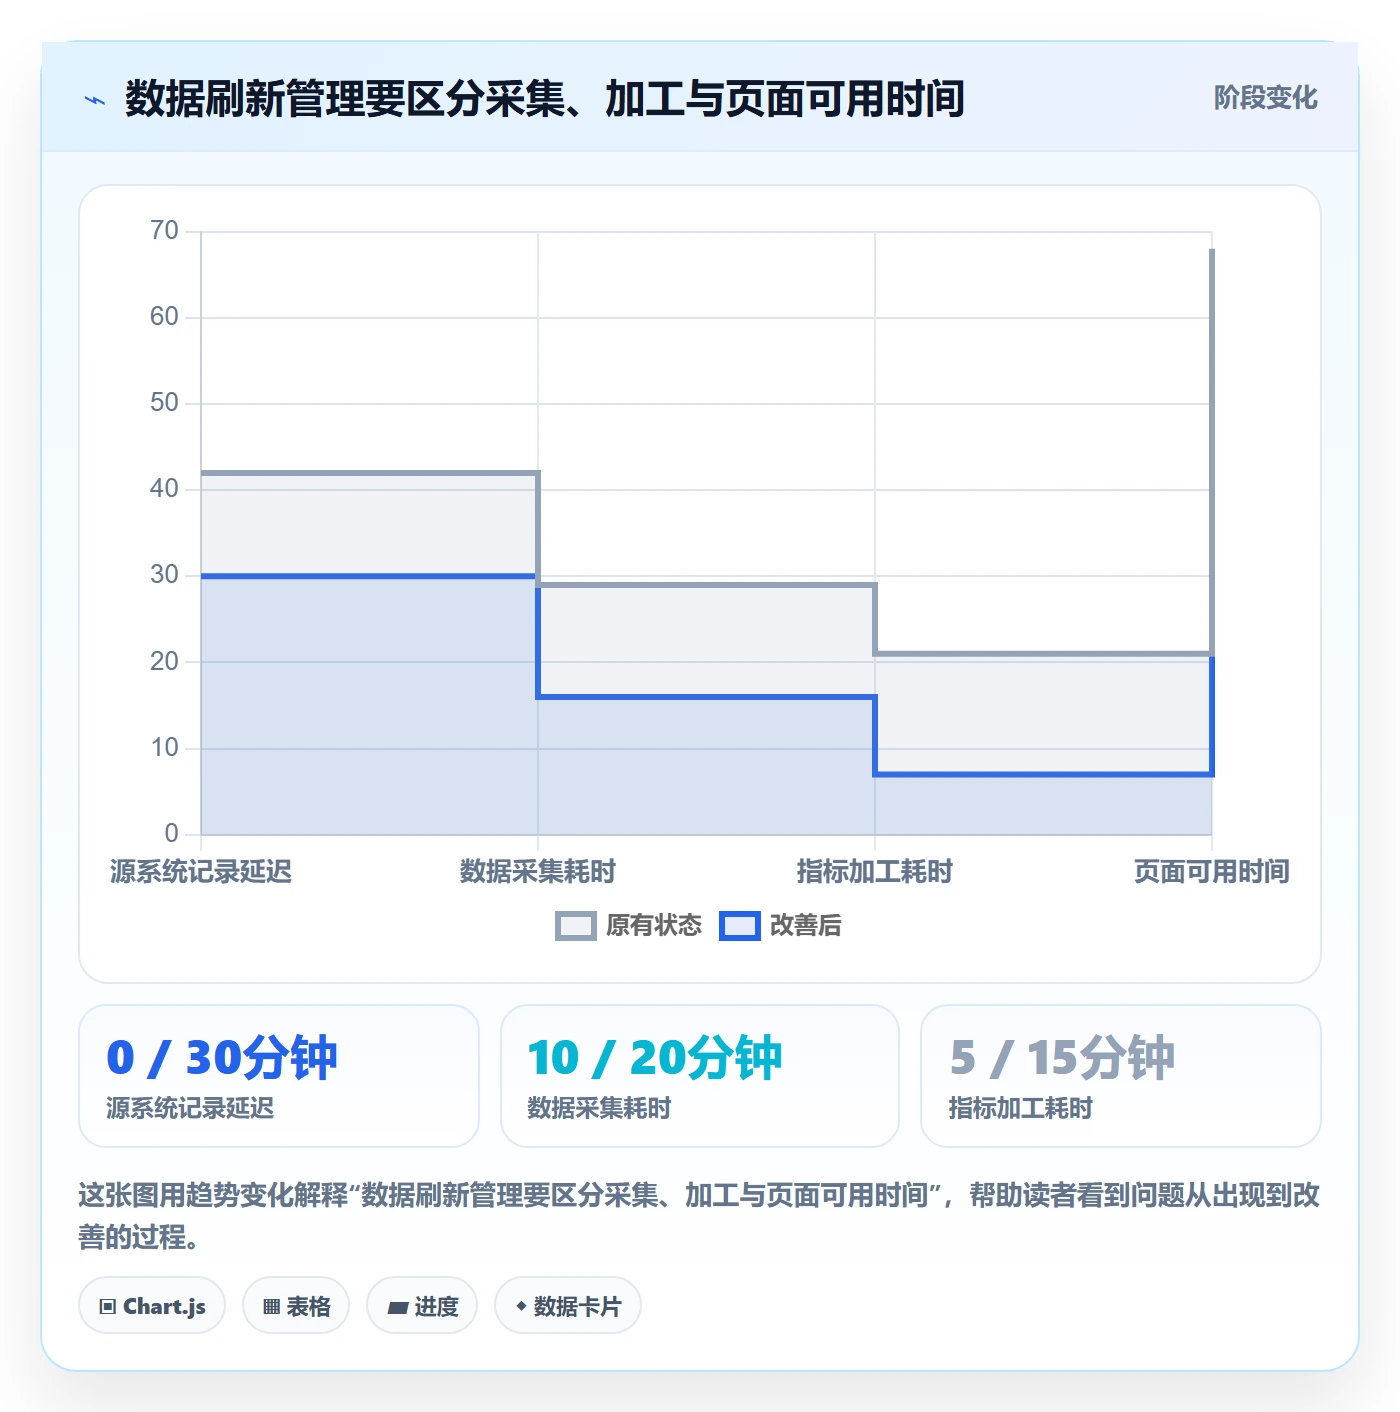Click the y-axis value 70

(164, 231)
